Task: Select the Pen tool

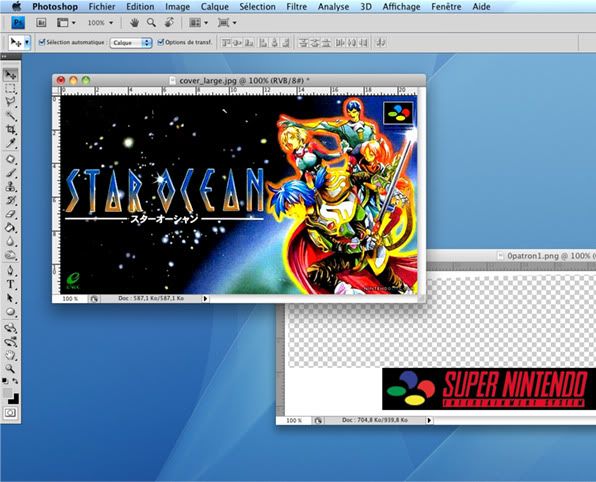Action: (x=10, y=271)
